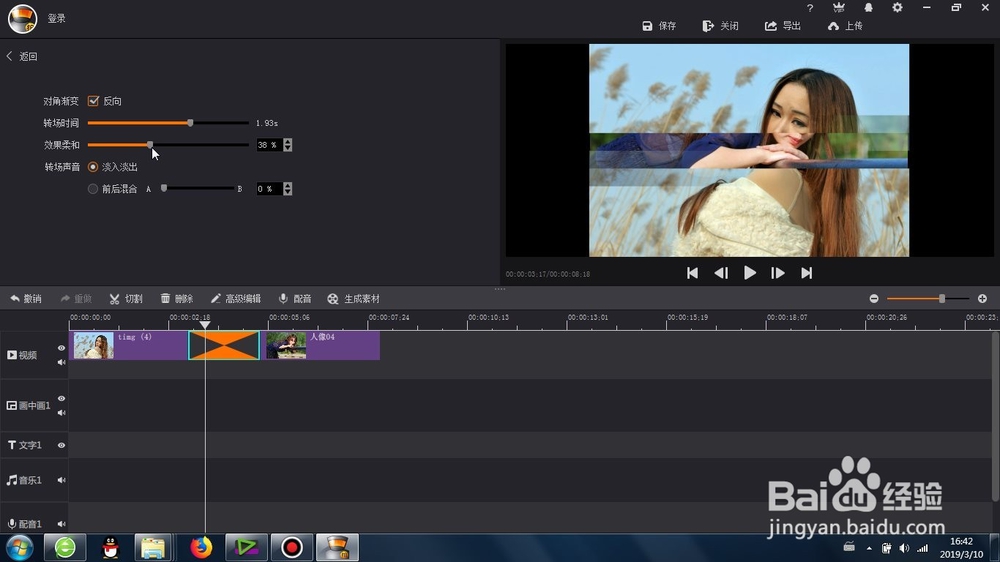
Task: Click the 前后混合 0% value field
Action: [268, 189]
